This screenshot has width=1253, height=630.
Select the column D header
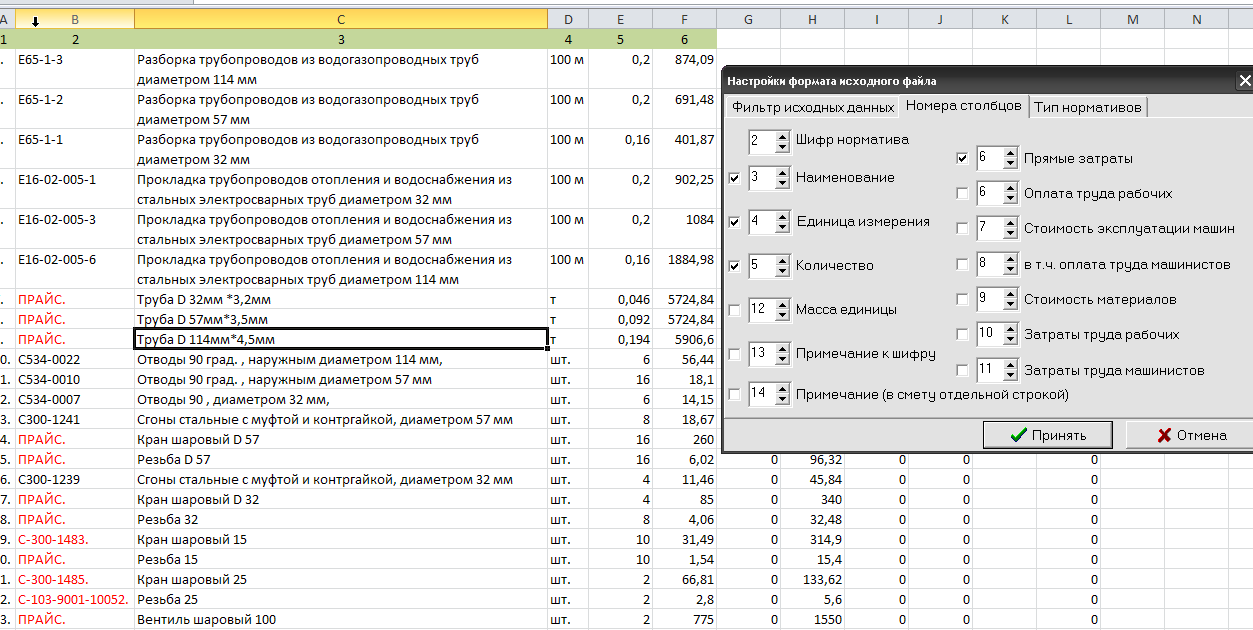568,19
